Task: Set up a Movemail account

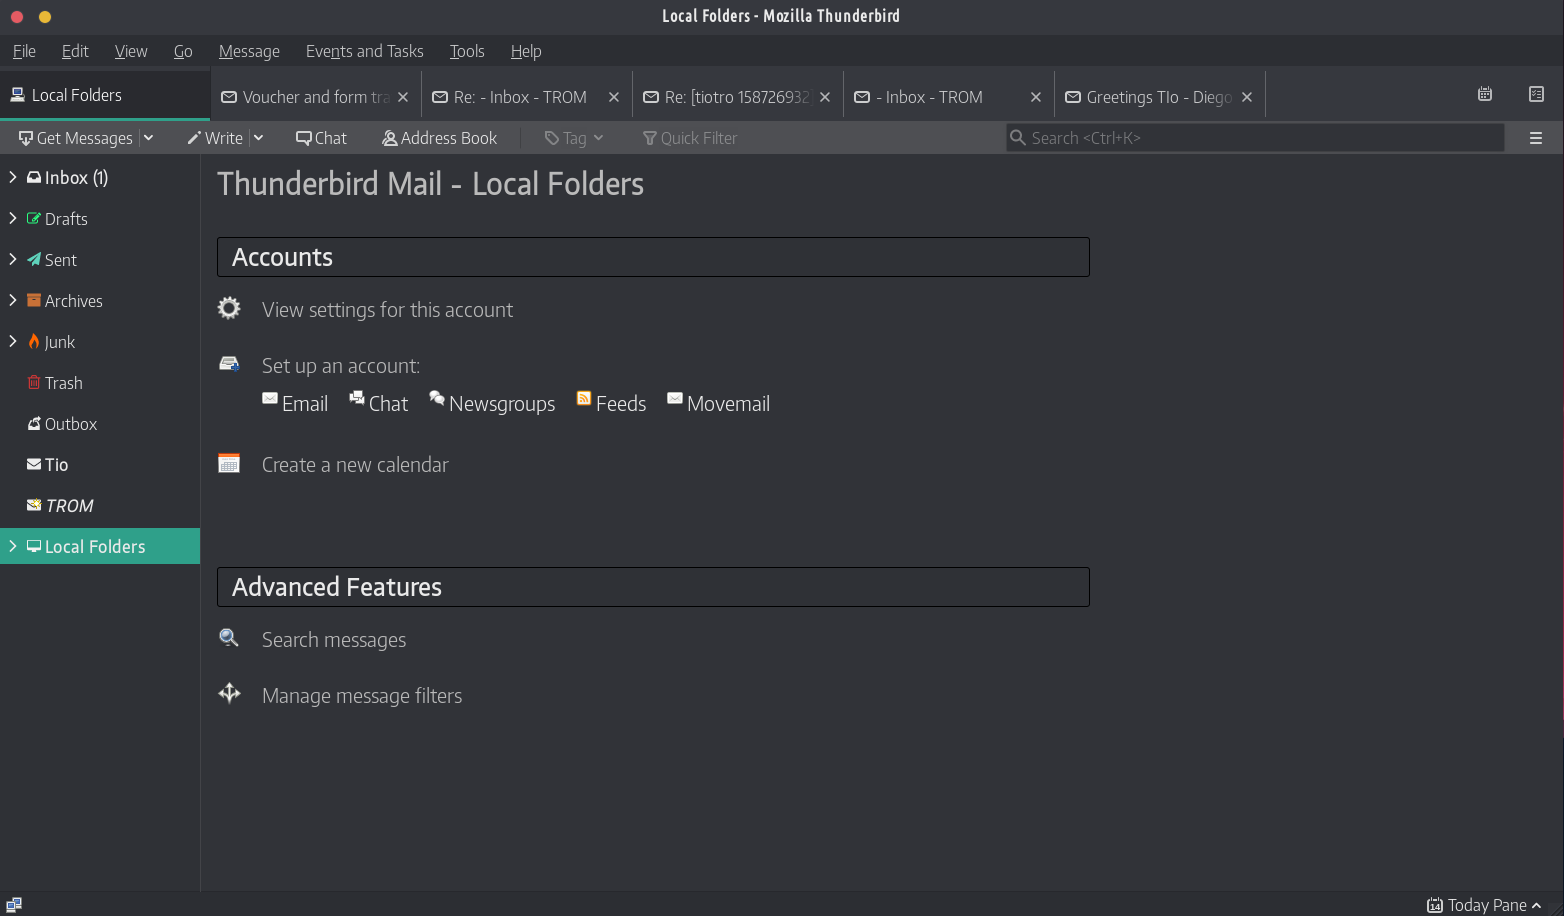Action: point(718,403)
